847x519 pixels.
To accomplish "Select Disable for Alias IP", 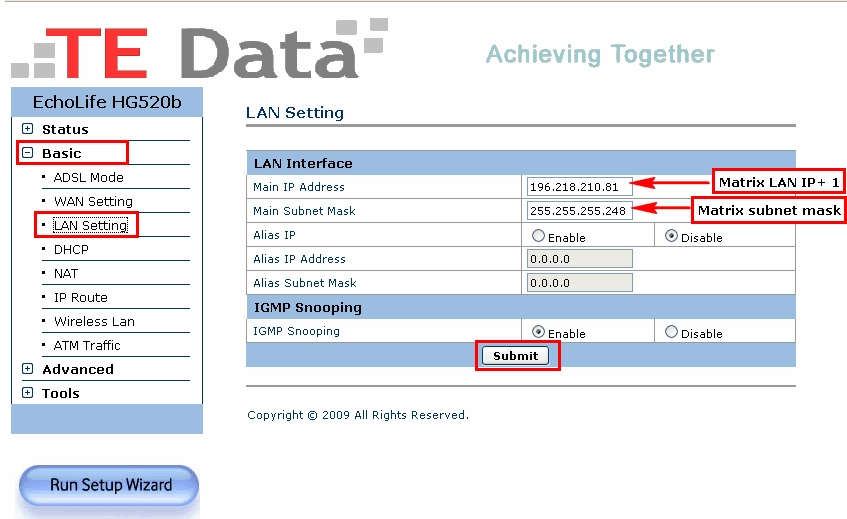I will 671,237.
